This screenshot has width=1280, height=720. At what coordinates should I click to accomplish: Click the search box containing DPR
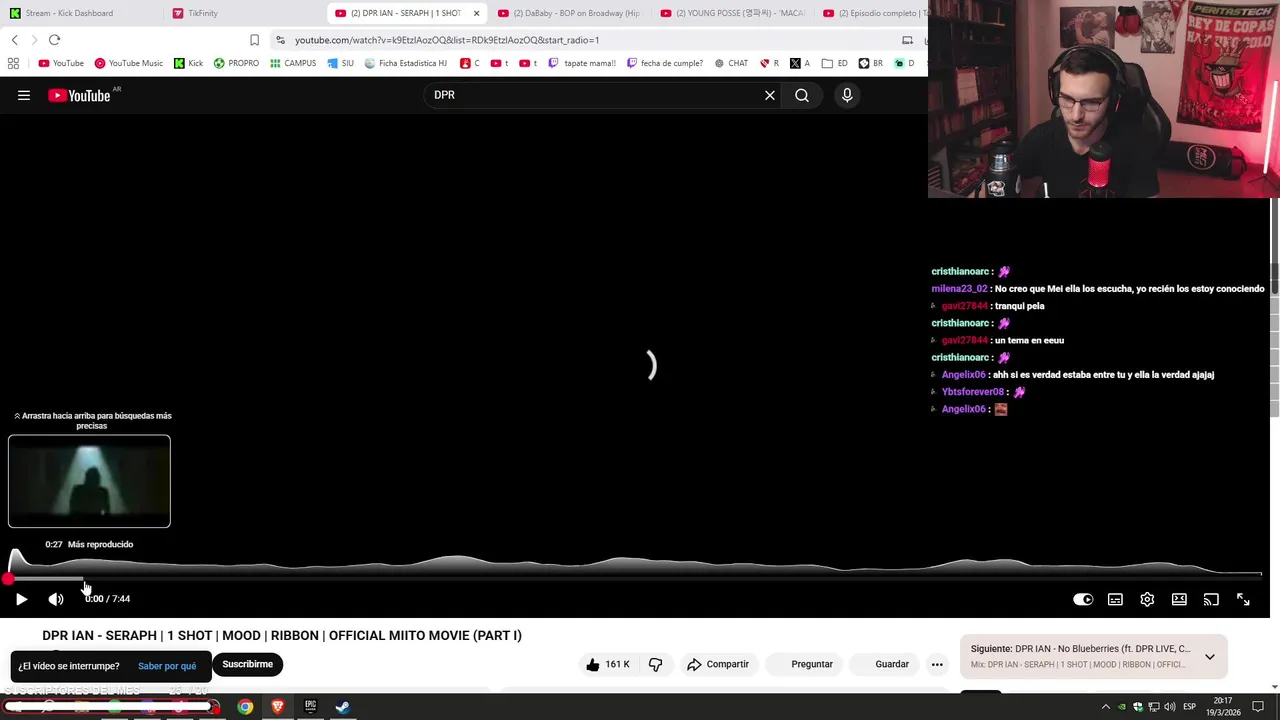(x=595, y=95)
